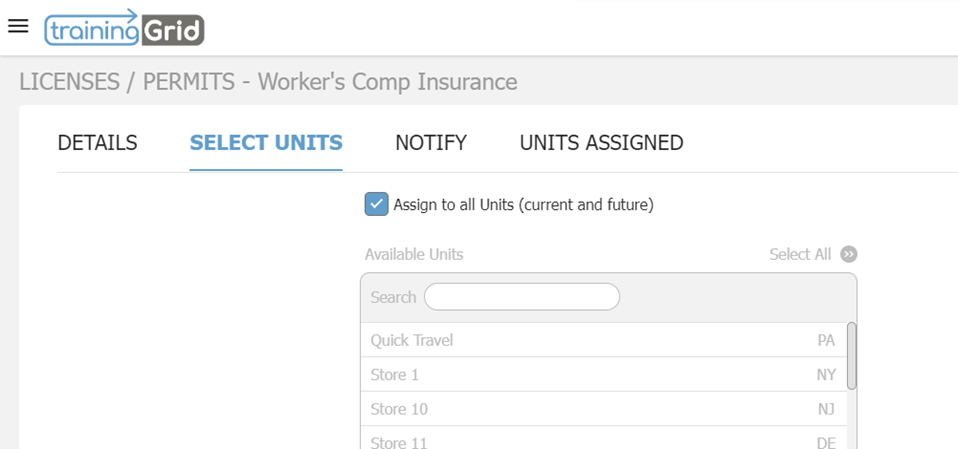Click the trainingGrid logo
Screen dimensions: 958x449
(124, 28)
